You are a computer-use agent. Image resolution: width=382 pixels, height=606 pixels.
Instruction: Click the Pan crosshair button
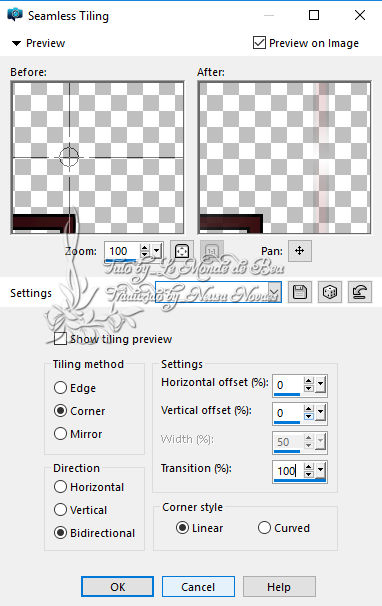300,251
